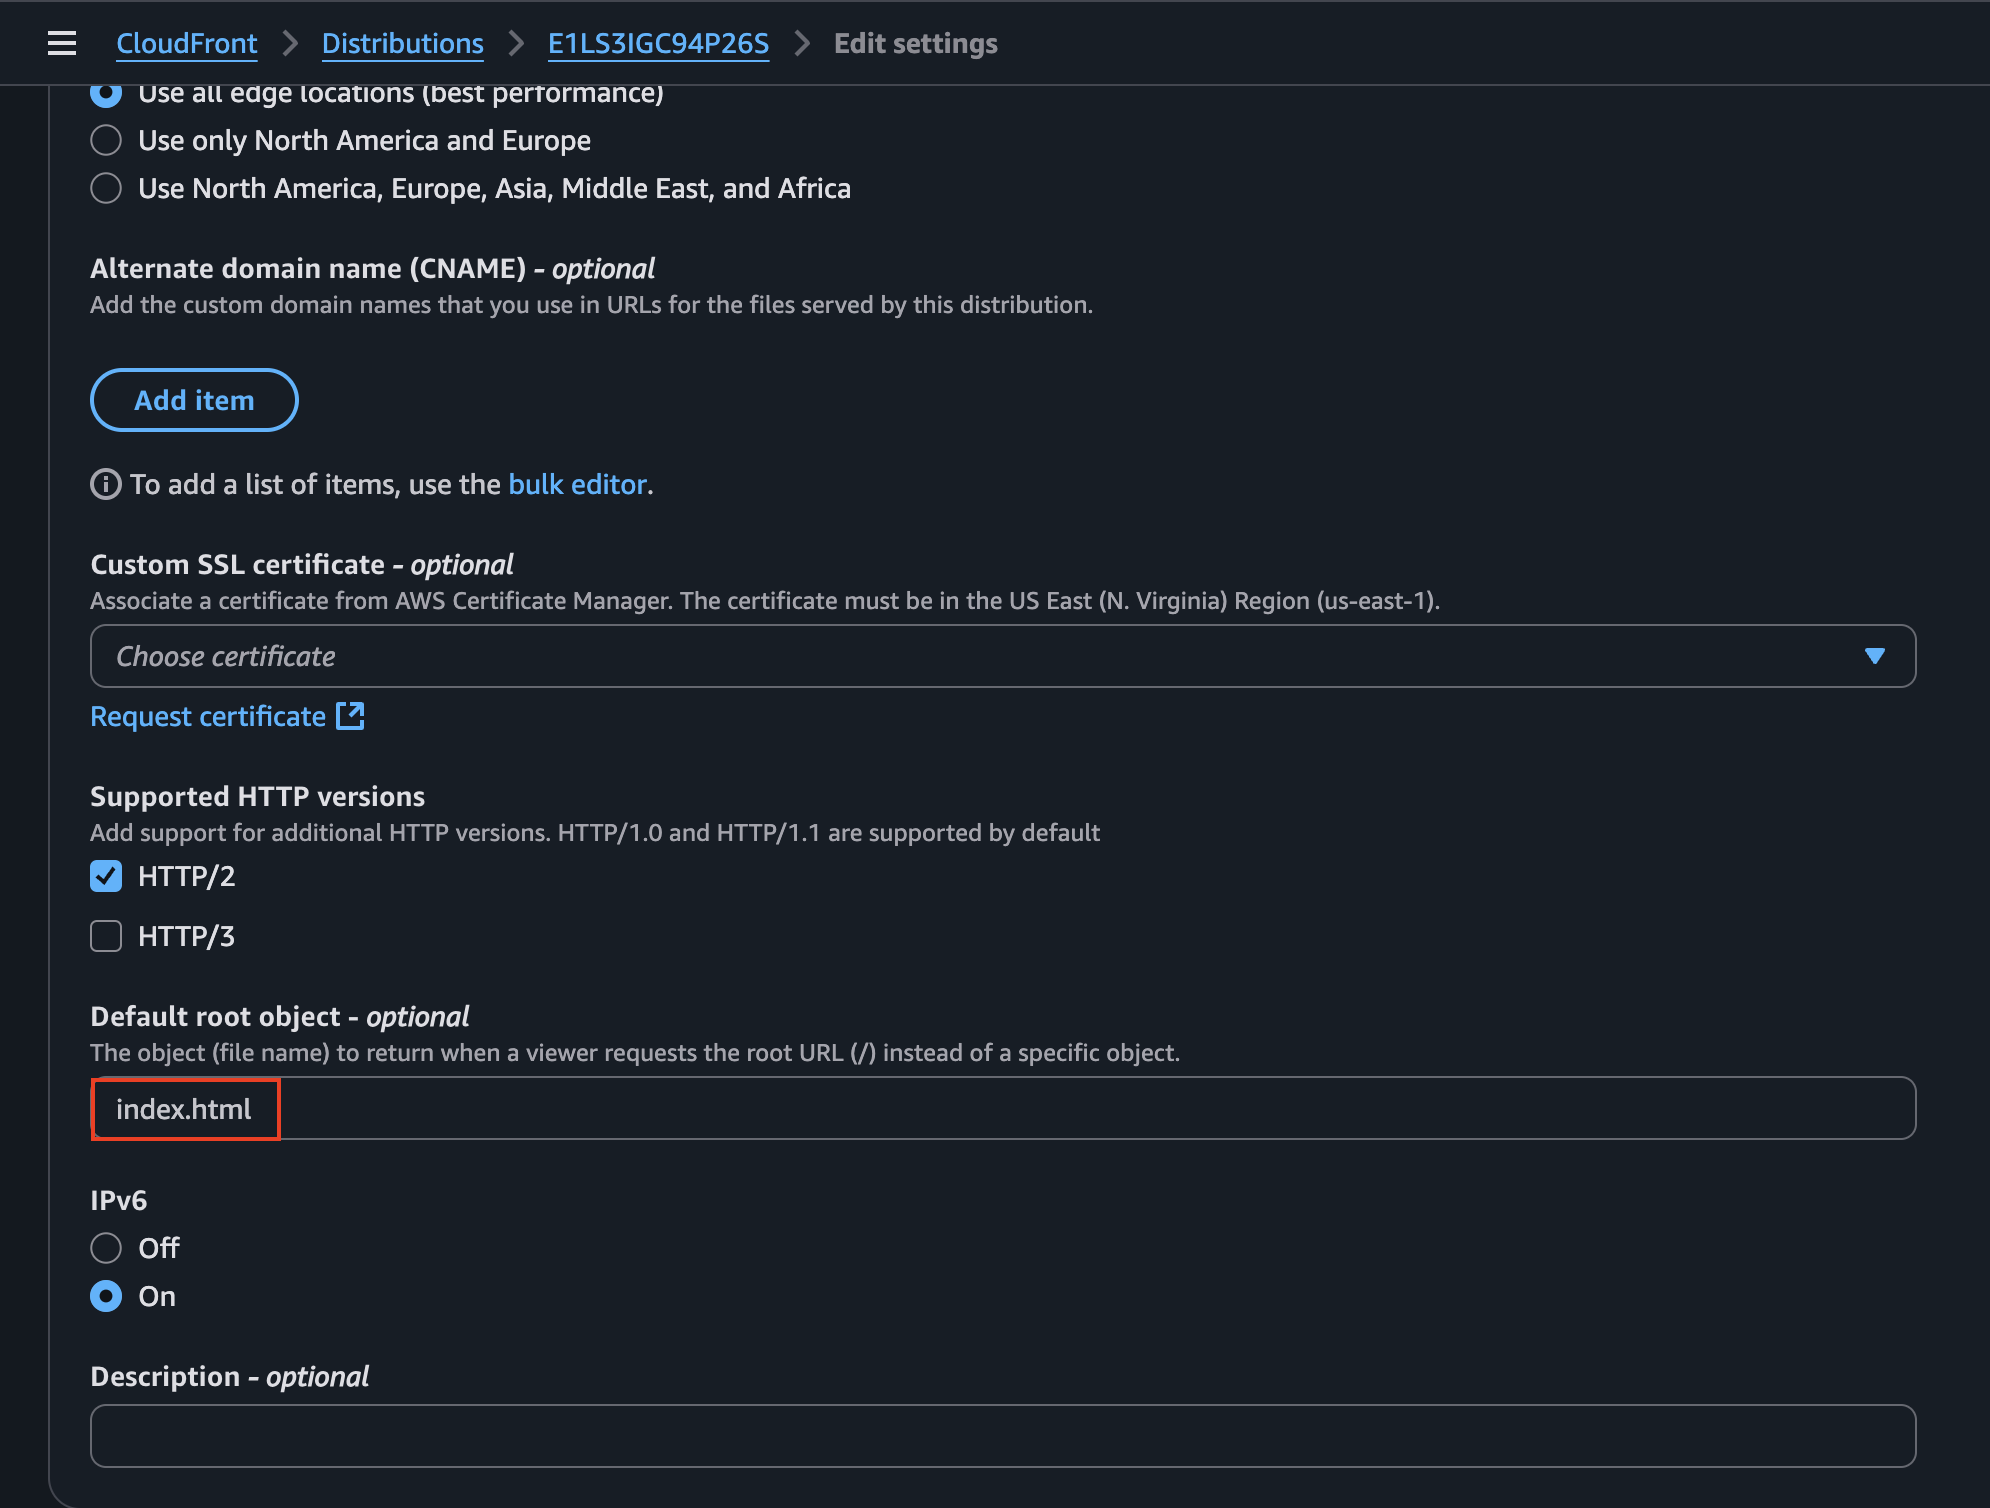Click the Add item button
The height and width of the screenshot is (1508, 1990).
click(193, 400)
